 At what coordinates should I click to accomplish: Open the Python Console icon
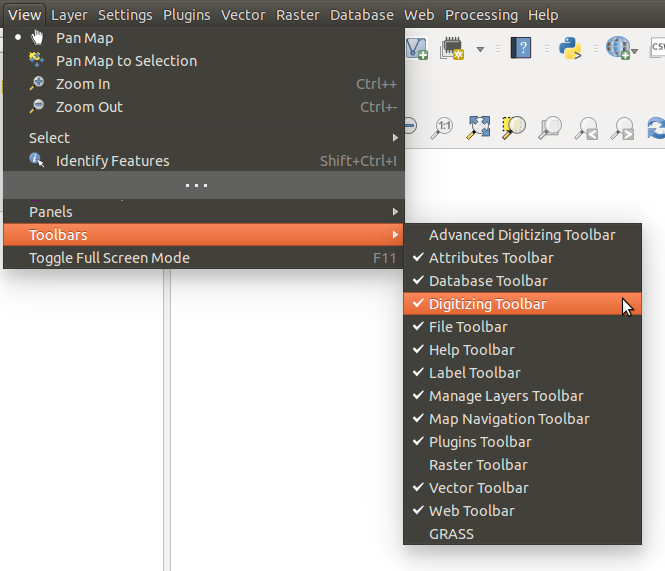click(570, 48)
